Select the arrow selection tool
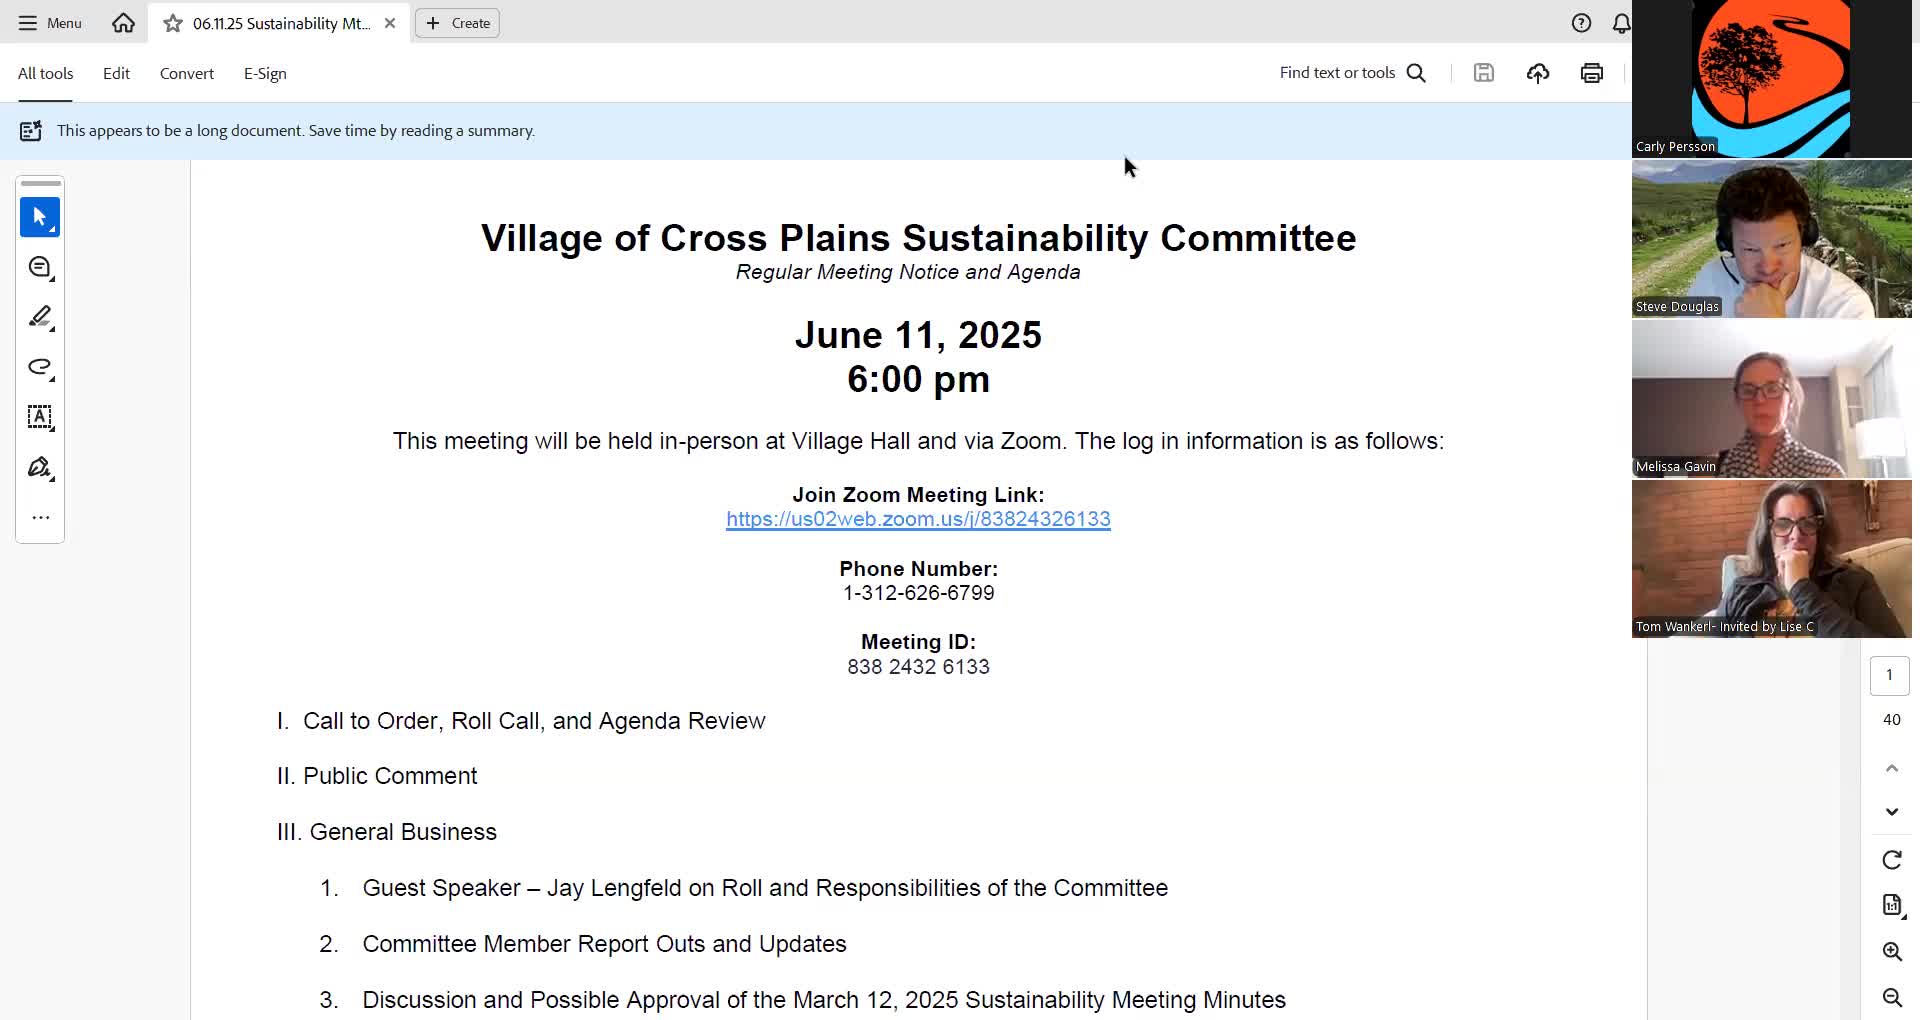This screenshot has height=1020, width=1920. click(x=40, y=217)
